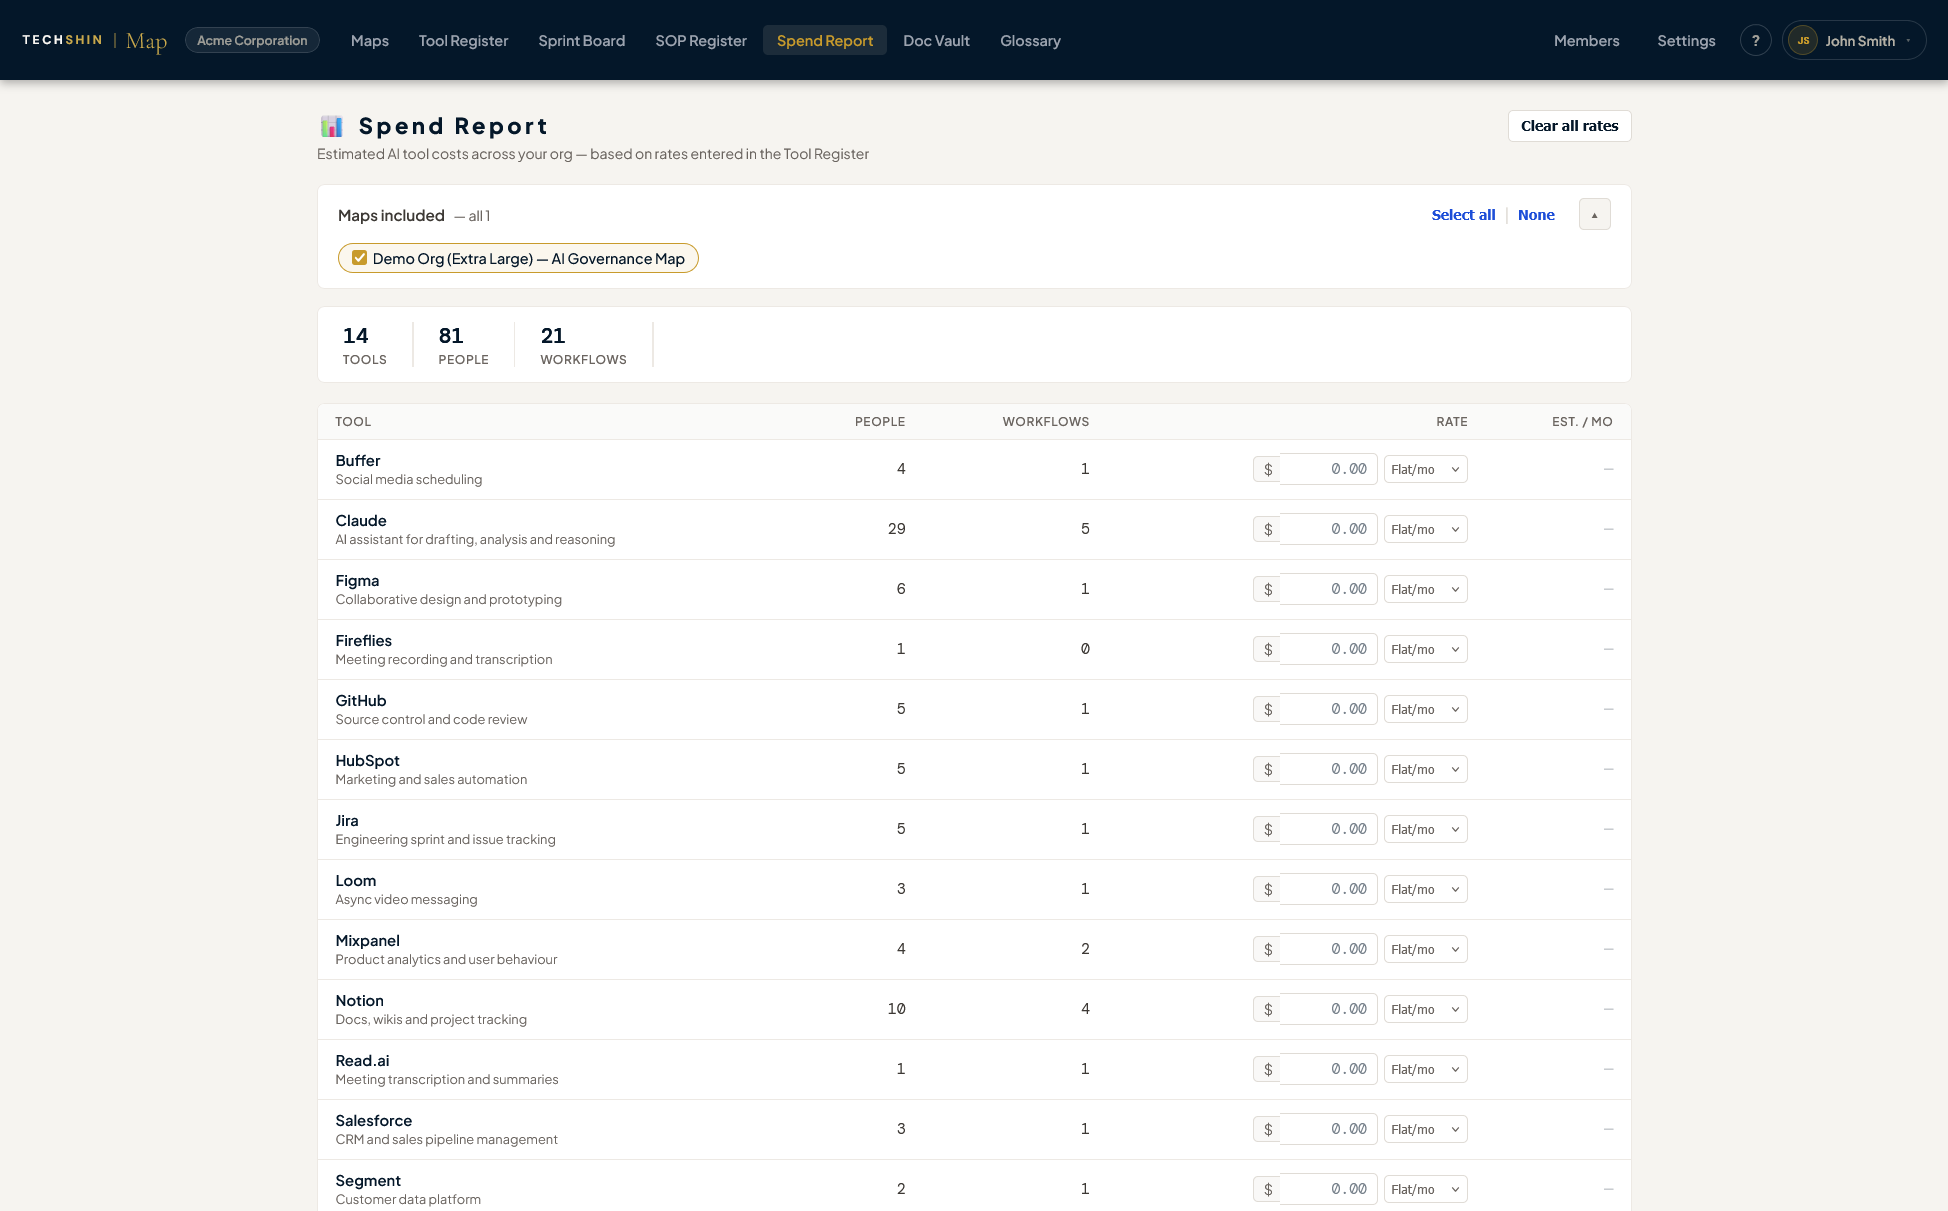The image size is (1948, 1211).
Task: Open John Smith account dropdown
Action: point(1853,40)
